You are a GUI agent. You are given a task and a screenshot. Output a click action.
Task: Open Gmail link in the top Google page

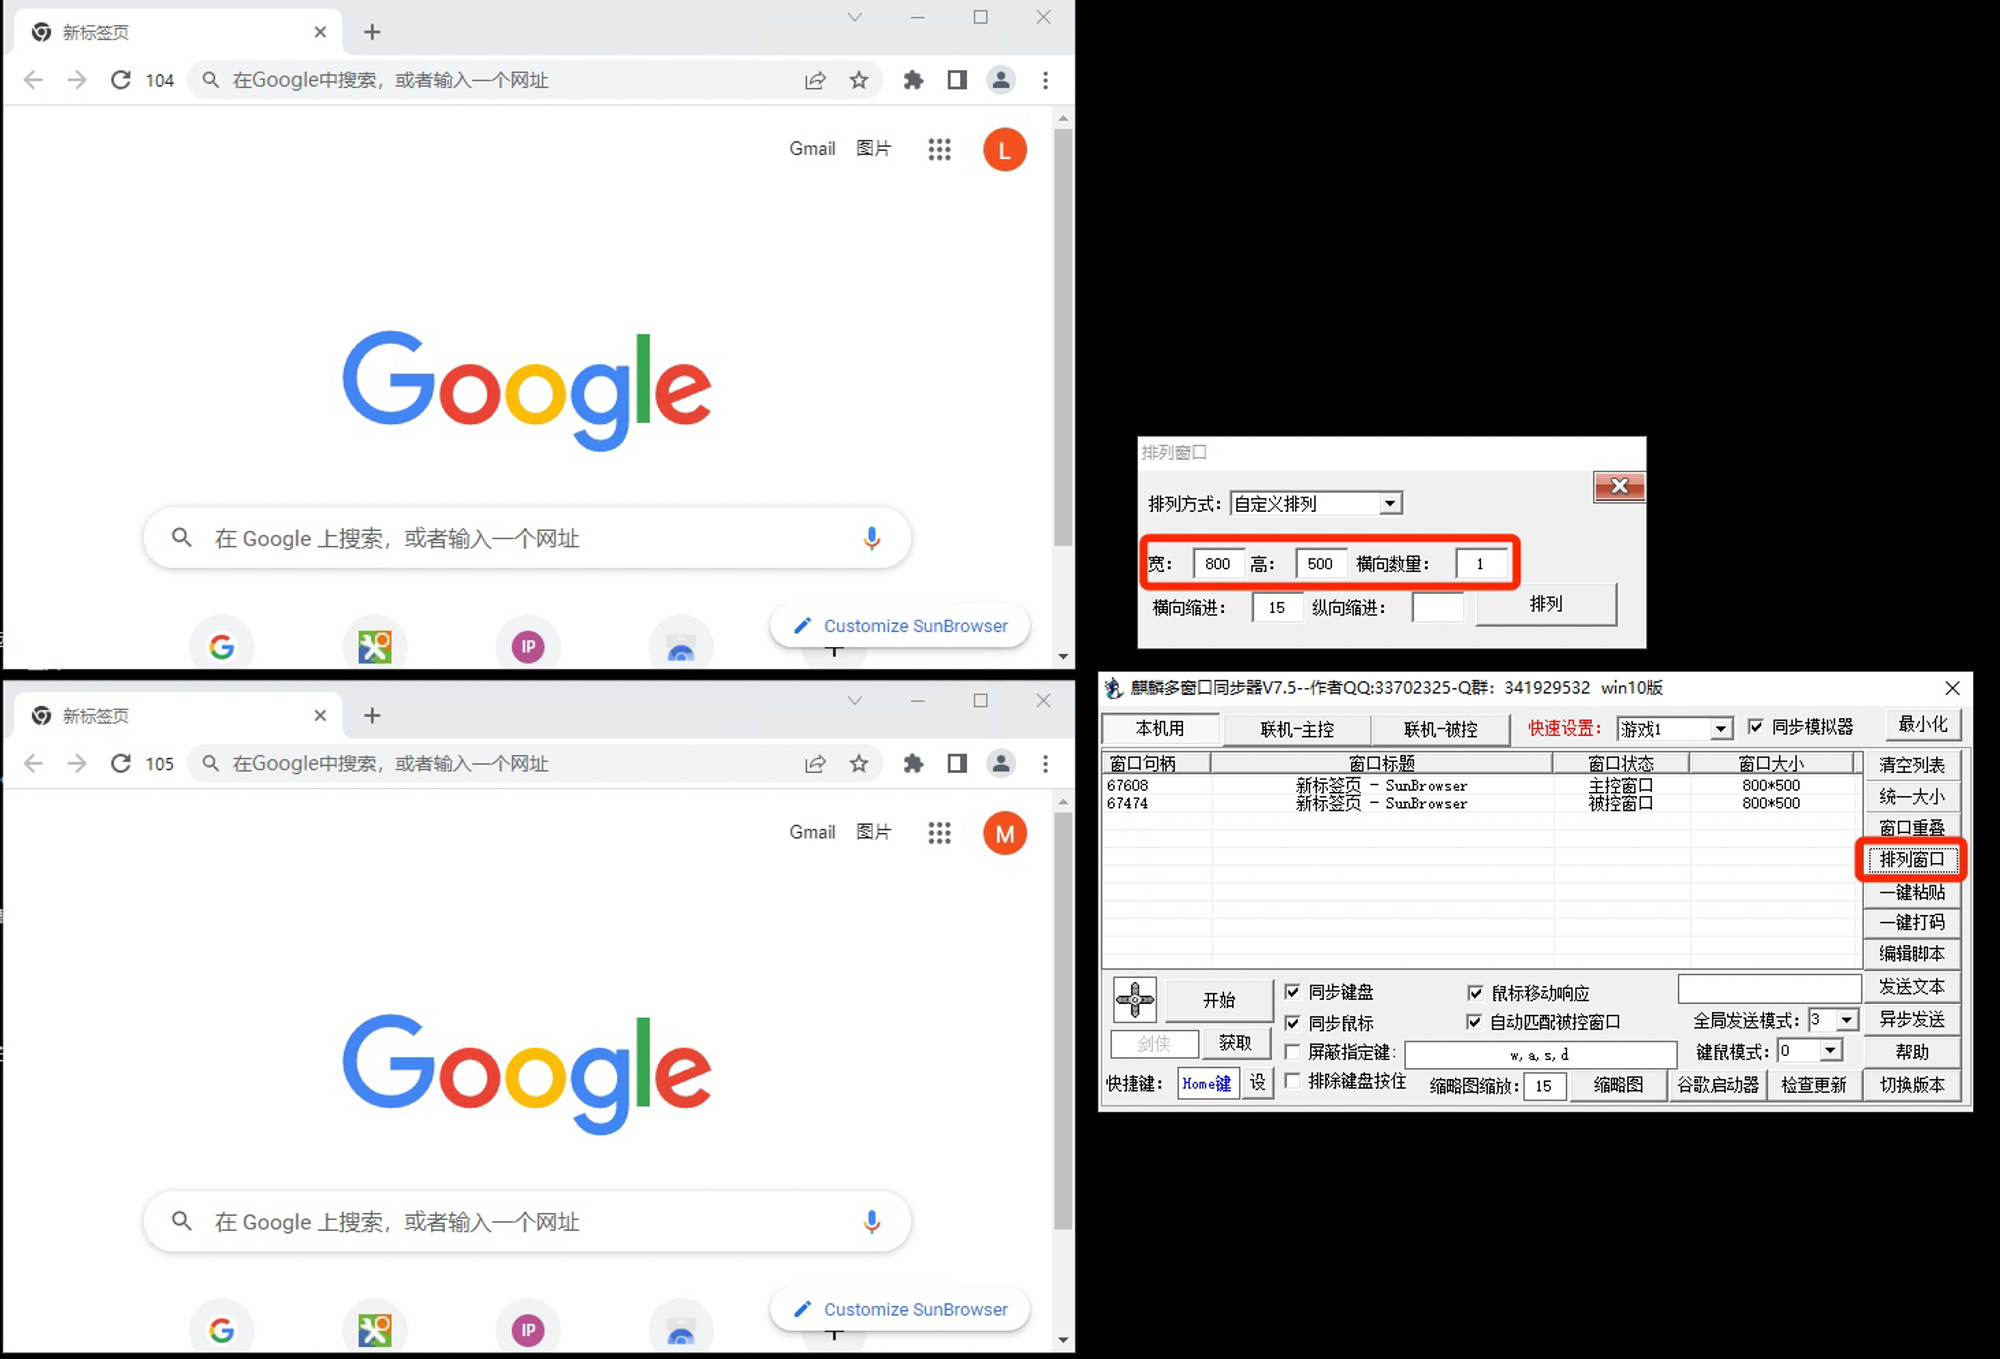click(x=812, y=149)
